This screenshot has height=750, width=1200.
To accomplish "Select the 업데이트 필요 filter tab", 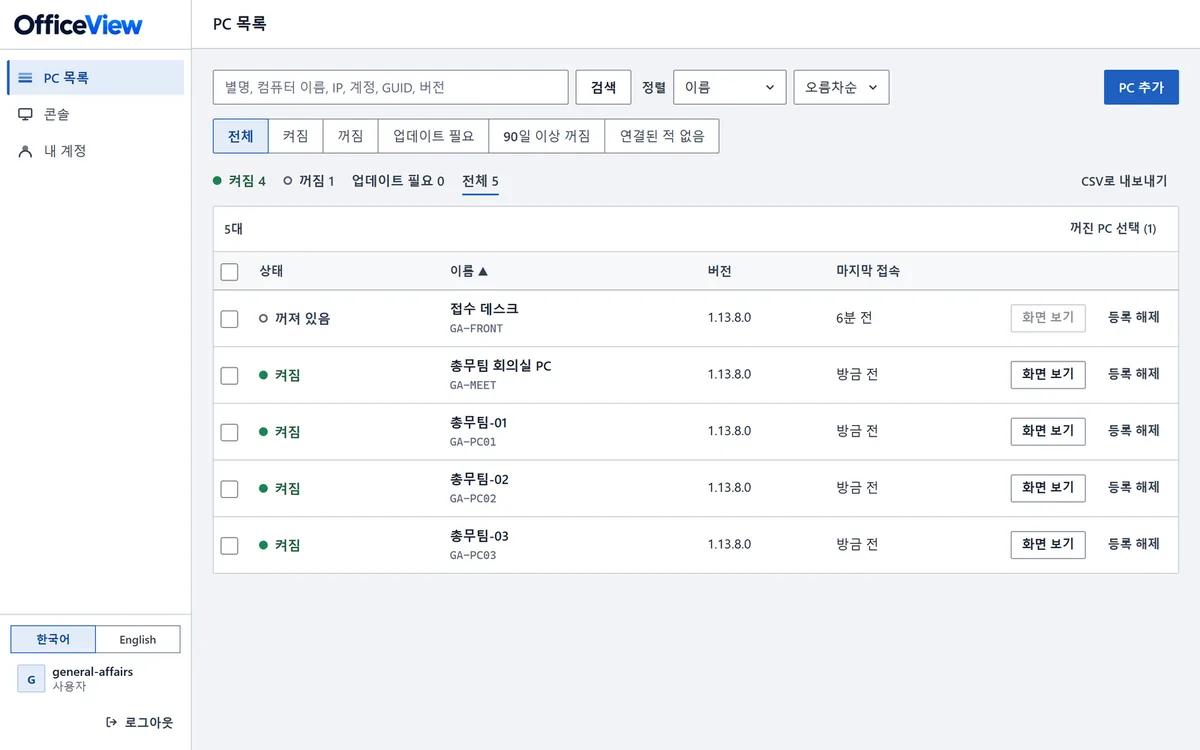I will pyautogui.click(x=433, y=136).
